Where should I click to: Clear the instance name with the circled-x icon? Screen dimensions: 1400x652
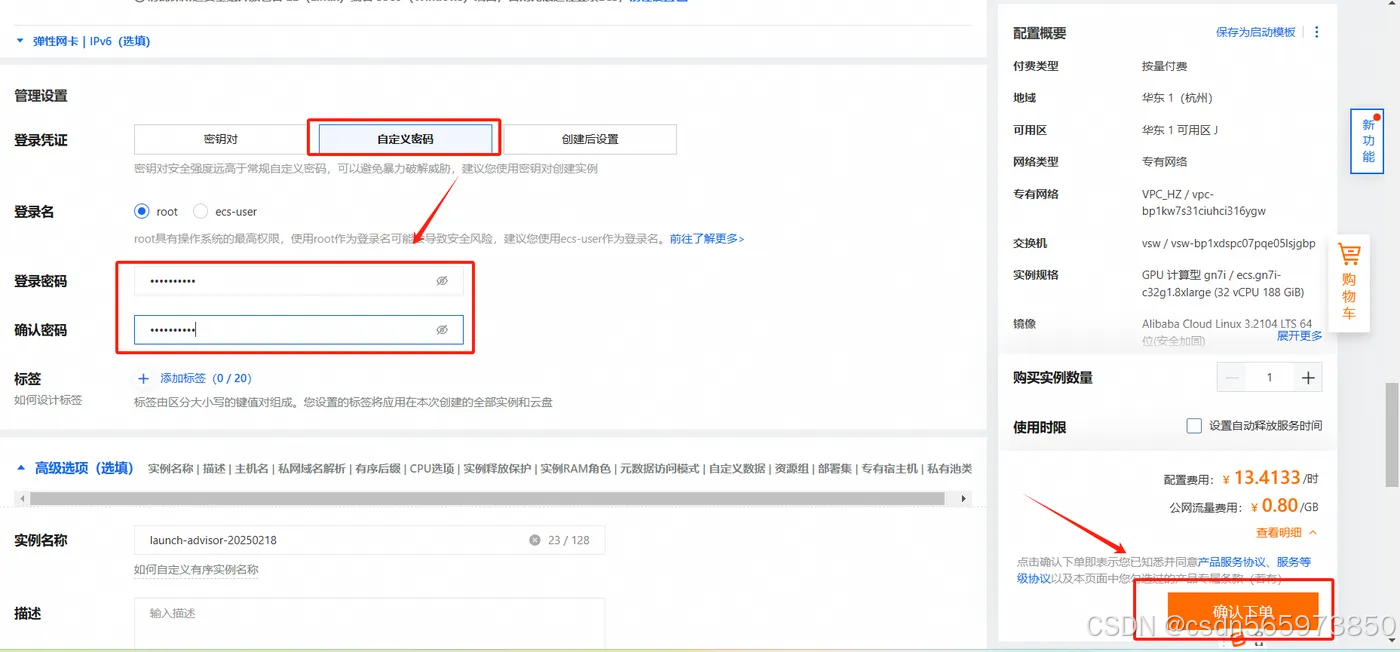pyautogui.click(x=535, y=539)
